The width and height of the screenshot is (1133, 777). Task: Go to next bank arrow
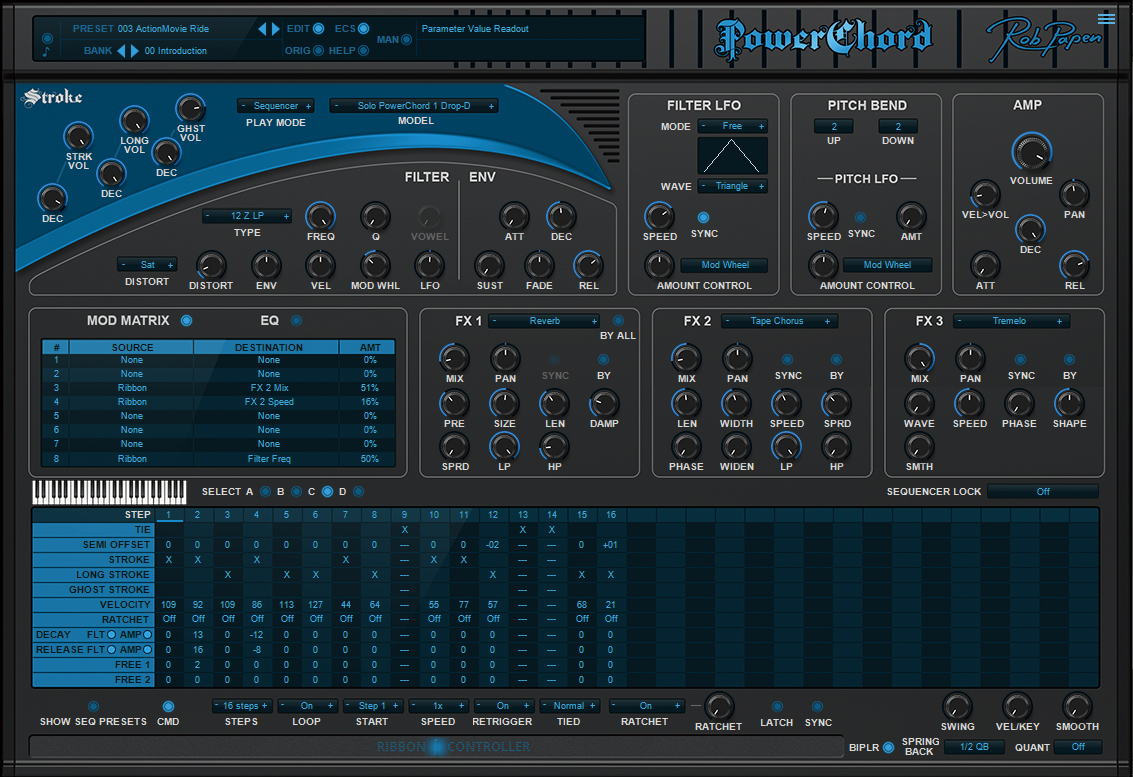[134, 51]
